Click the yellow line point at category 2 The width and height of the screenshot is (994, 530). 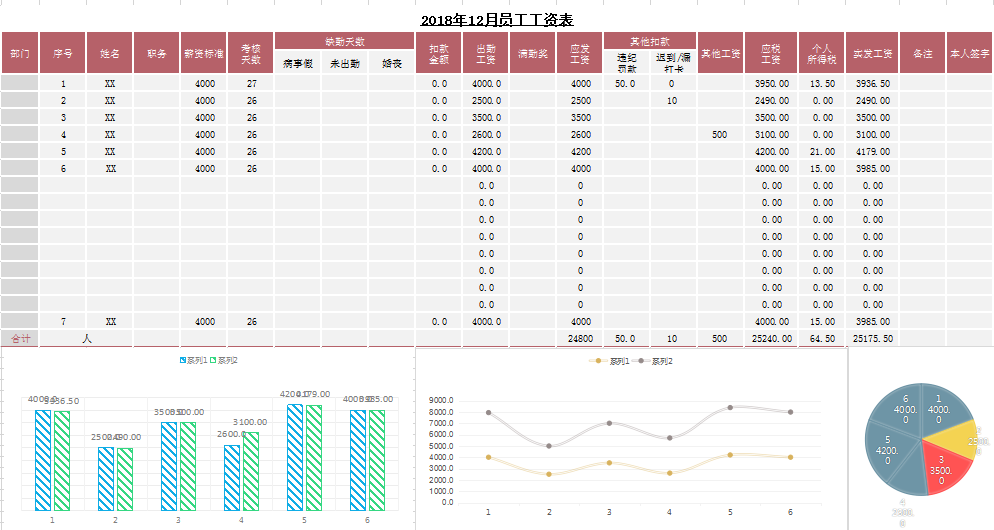pyautogui.click(x=549, y=474)
